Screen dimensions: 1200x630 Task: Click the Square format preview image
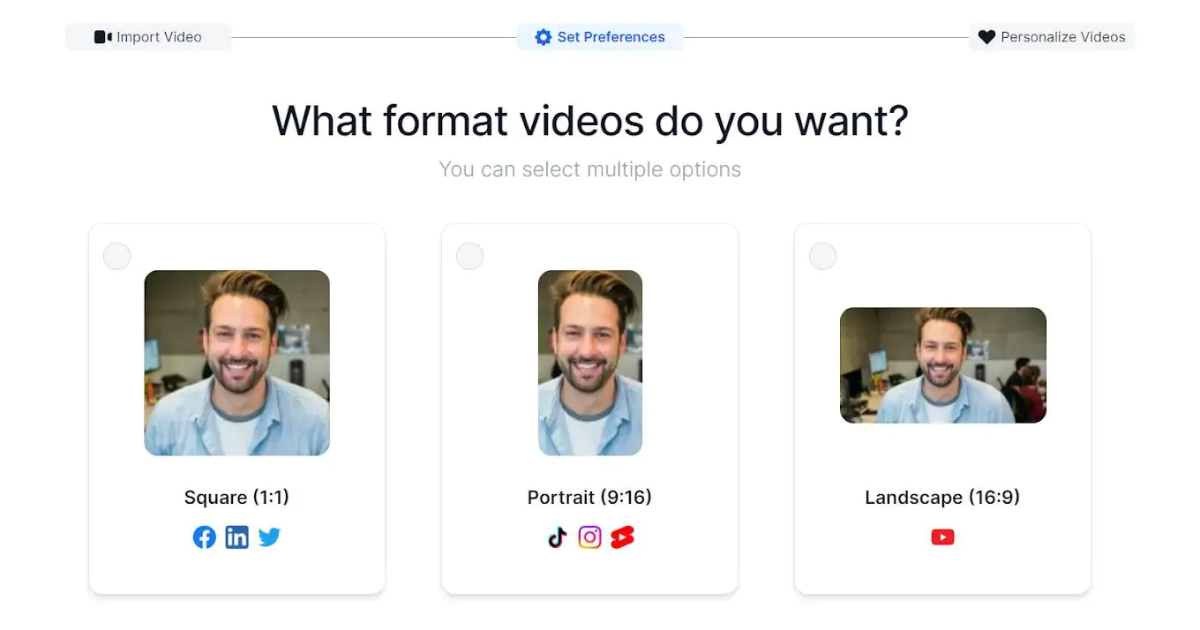237,364
